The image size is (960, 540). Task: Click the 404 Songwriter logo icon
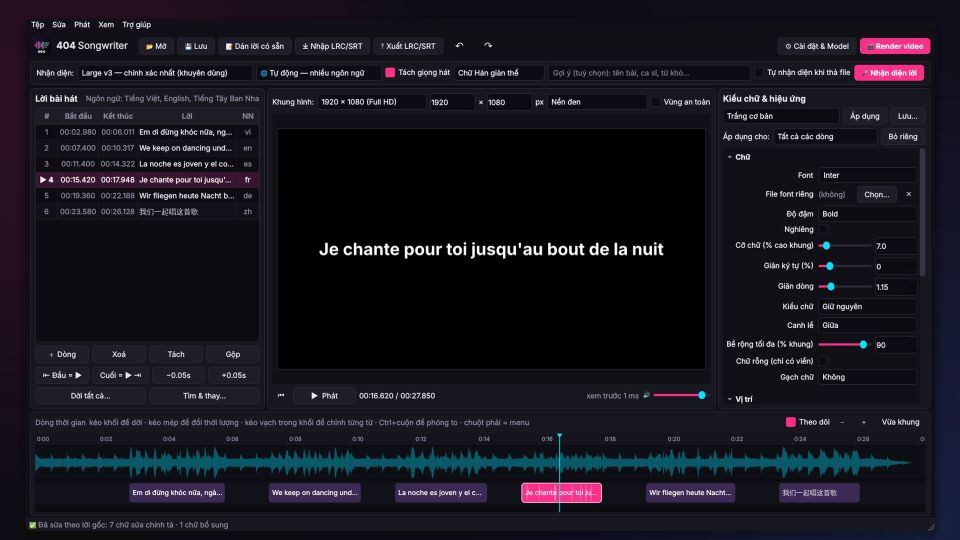tap(42, 46)
